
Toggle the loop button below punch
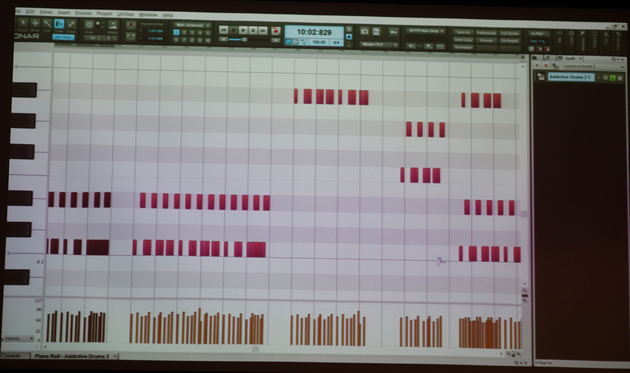click(131, 36)
